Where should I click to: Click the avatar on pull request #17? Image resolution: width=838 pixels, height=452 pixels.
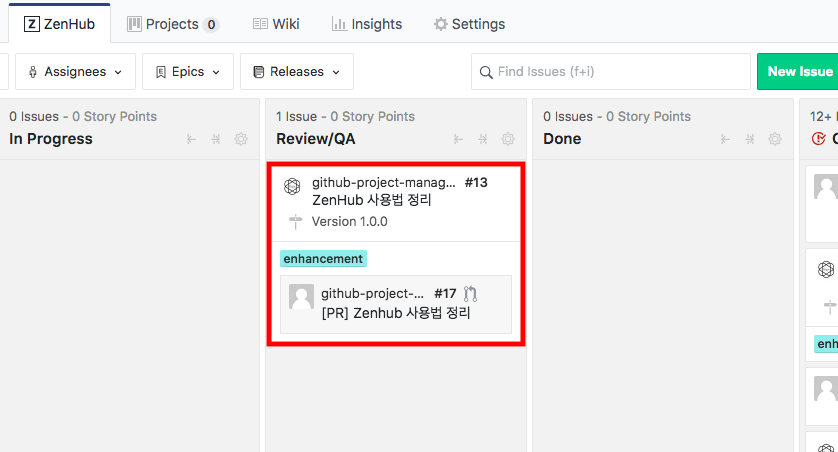[x=301, y=297]
